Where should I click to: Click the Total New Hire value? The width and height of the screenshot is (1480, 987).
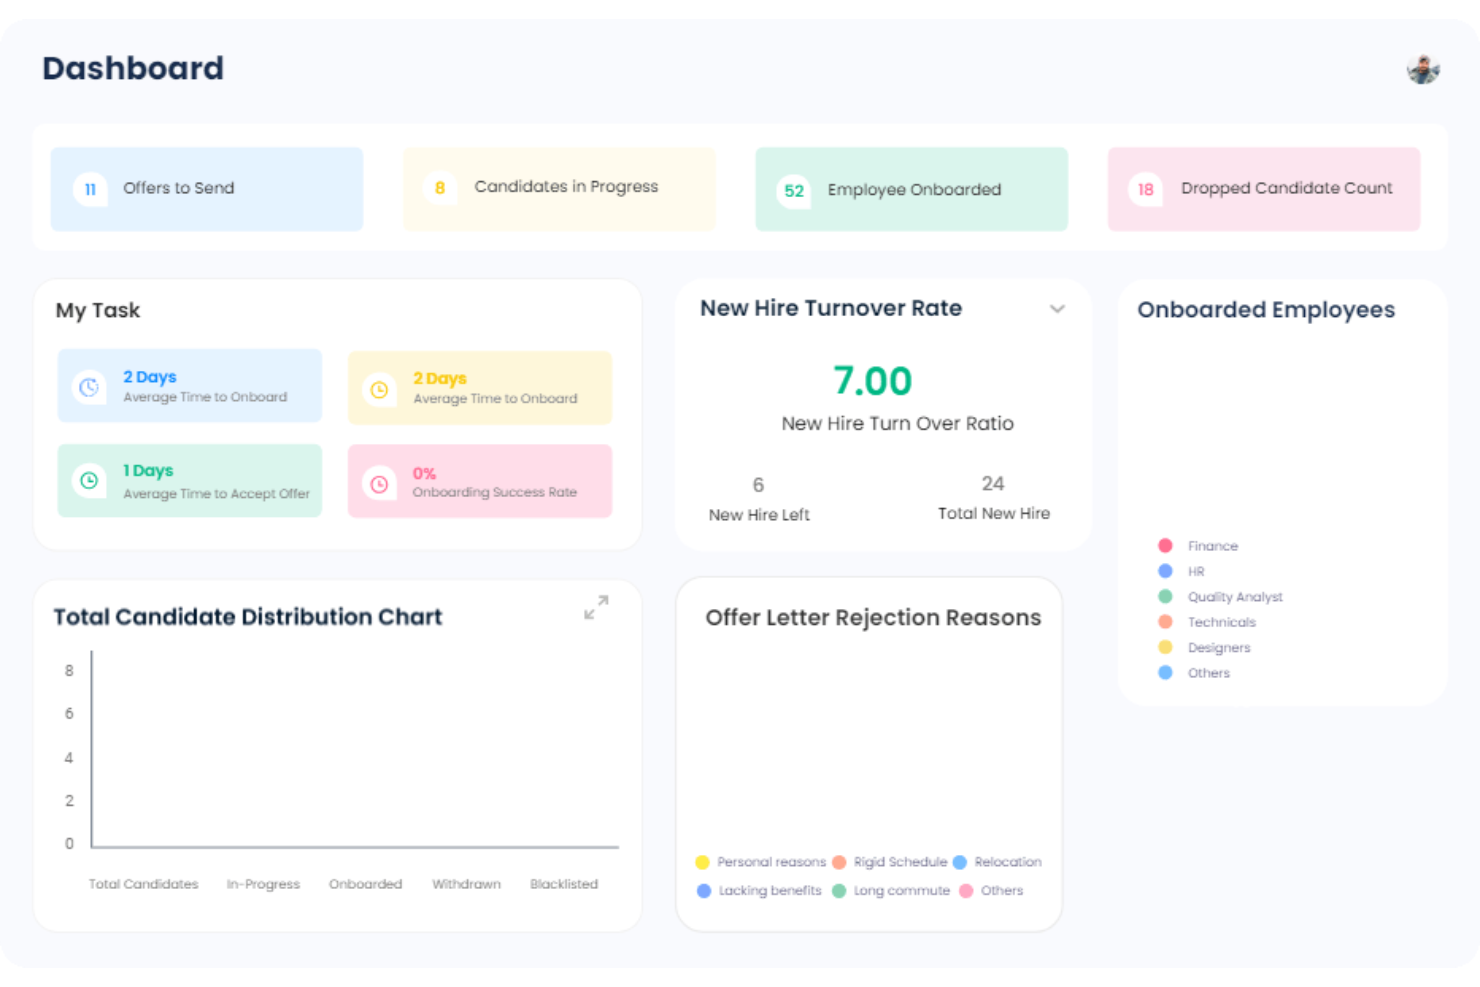click(x=993, y=484)
